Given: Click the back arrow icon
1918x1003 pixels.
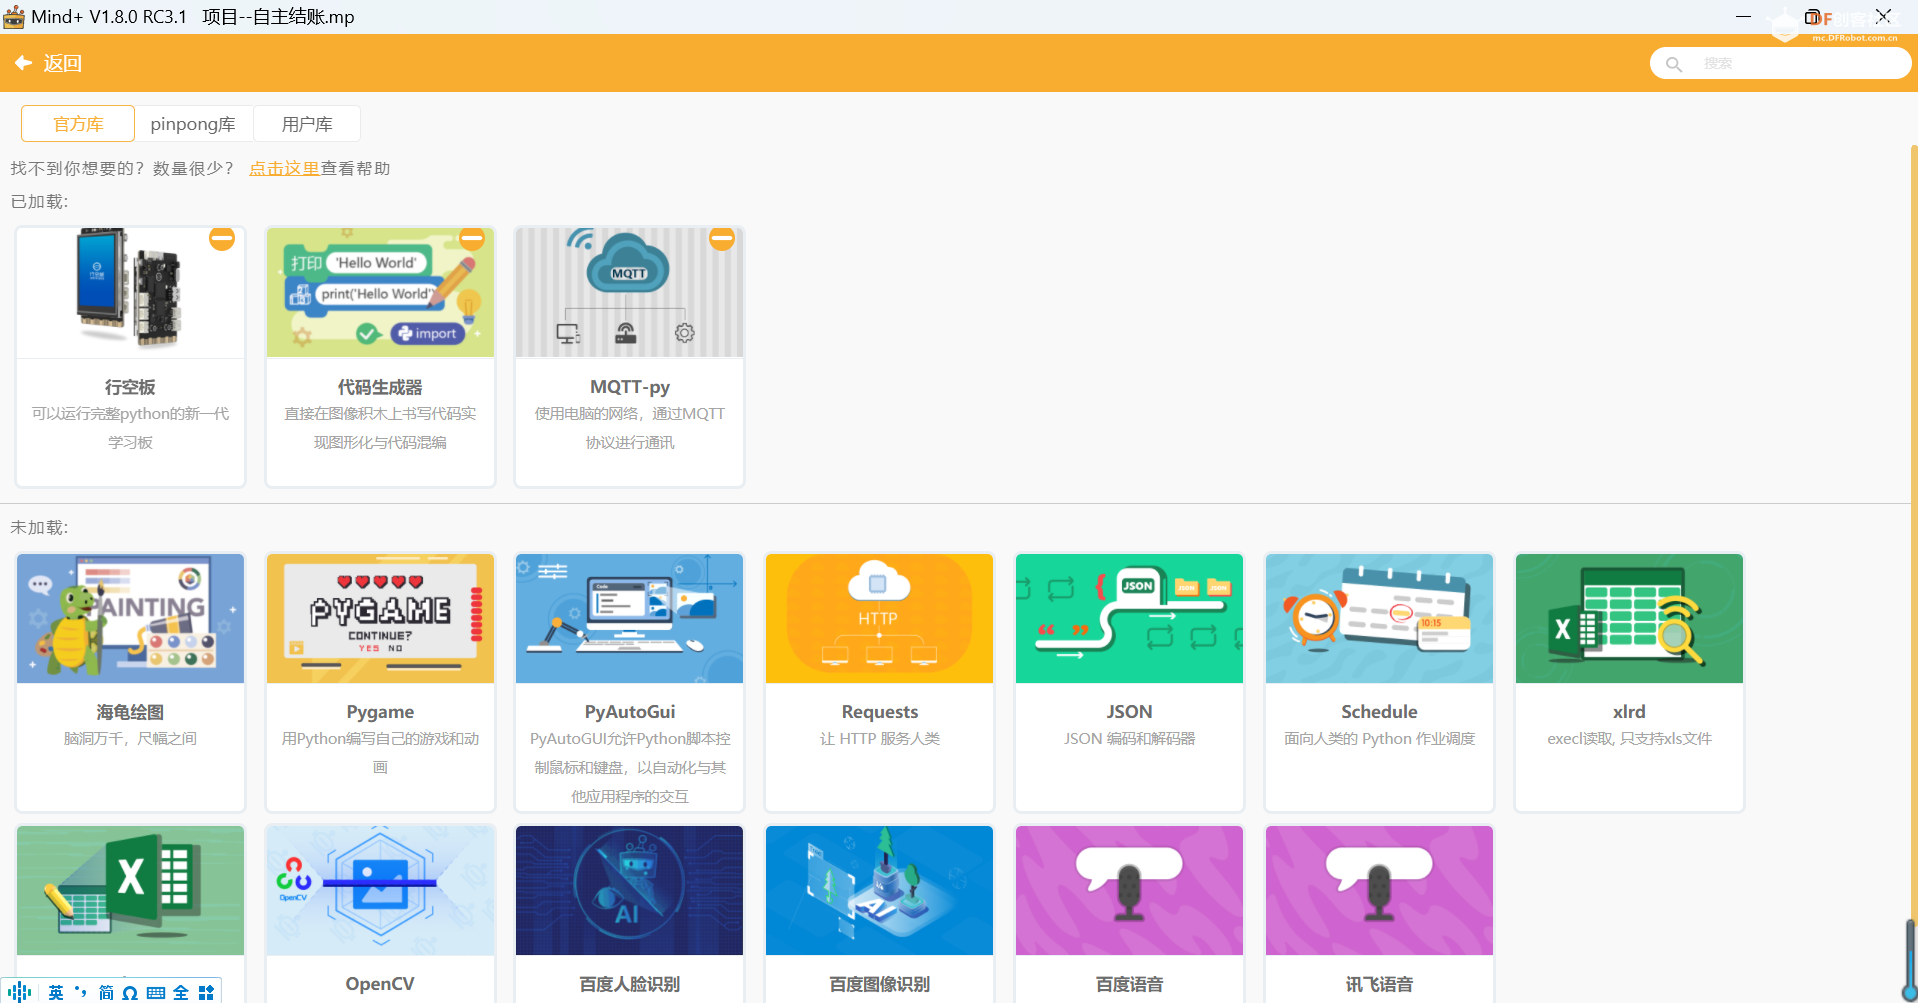Looking at the screenshot, I should click(23, 63).
